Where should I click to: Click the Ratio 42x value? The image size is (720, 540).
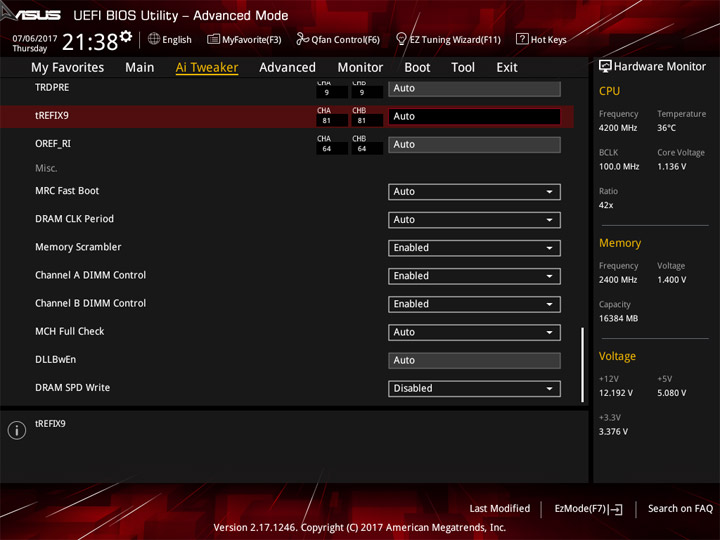(x=606, y=205)
